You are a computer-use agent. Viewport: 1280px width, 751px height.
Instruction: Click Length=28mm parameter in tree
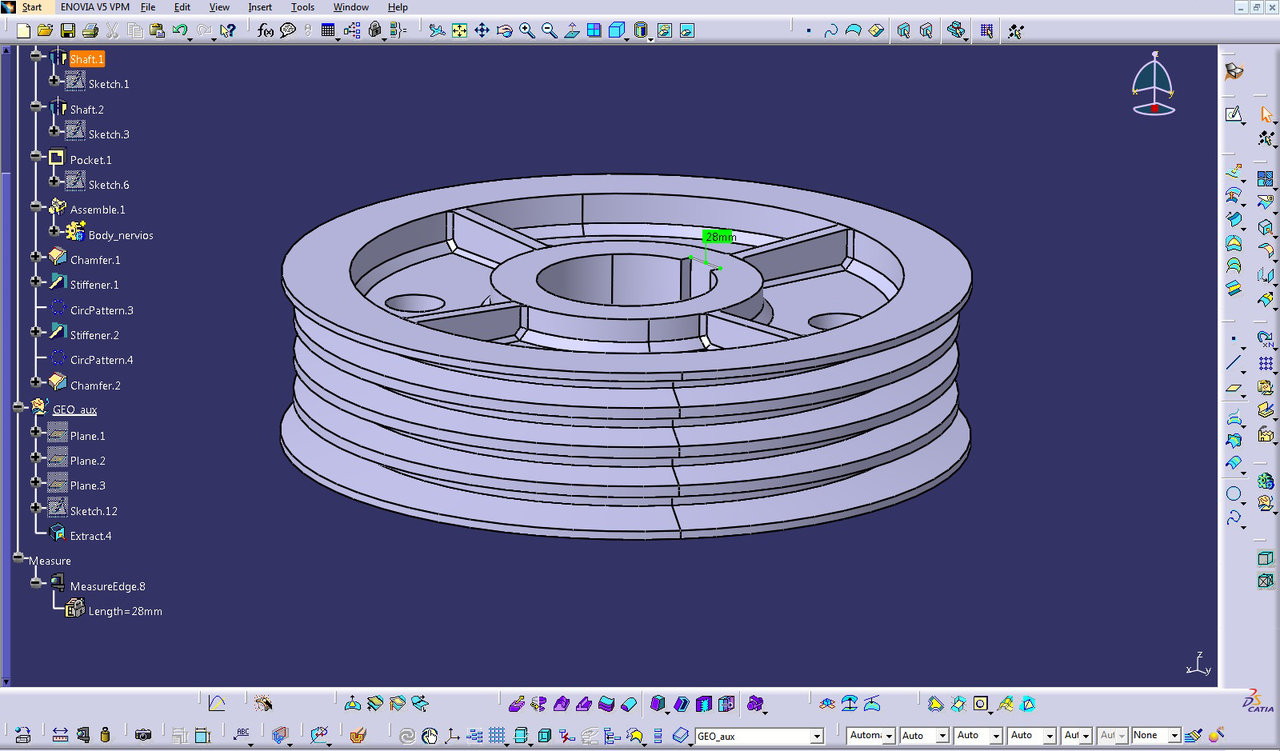tap(125, 611)
